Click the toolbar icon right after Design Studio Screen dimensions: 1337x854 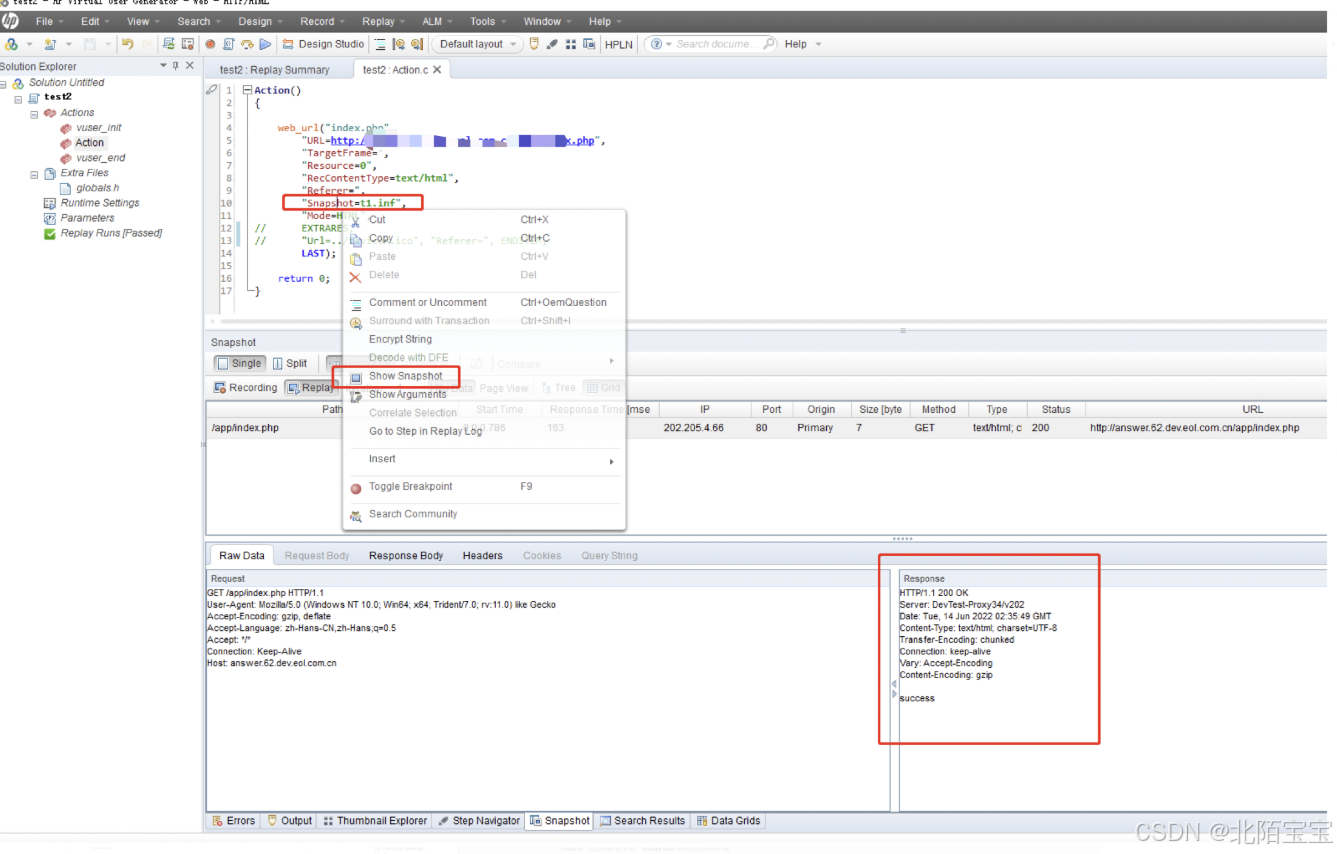[x=380, y=44]
